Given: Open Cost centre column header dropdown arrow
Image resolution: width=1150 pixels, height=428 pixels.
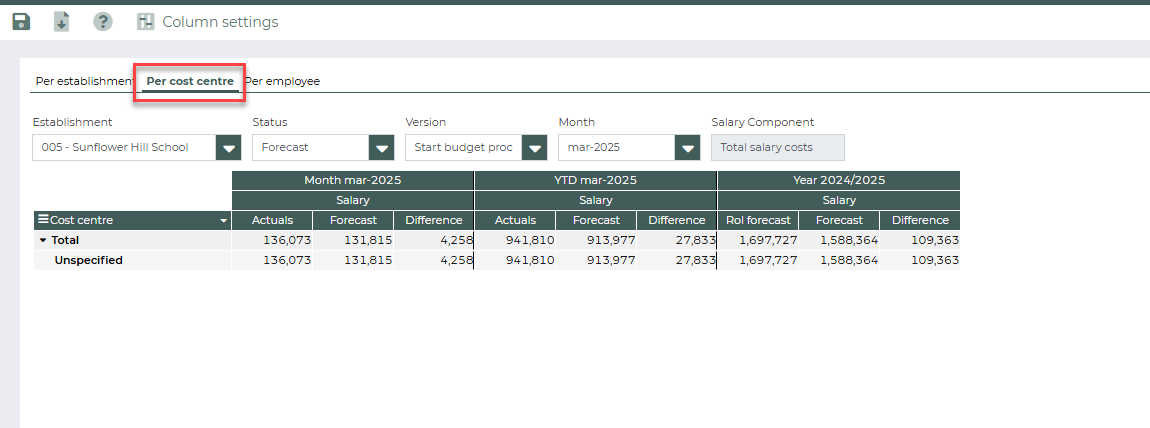Looking at the screenshot, I should tap(223, 221).
